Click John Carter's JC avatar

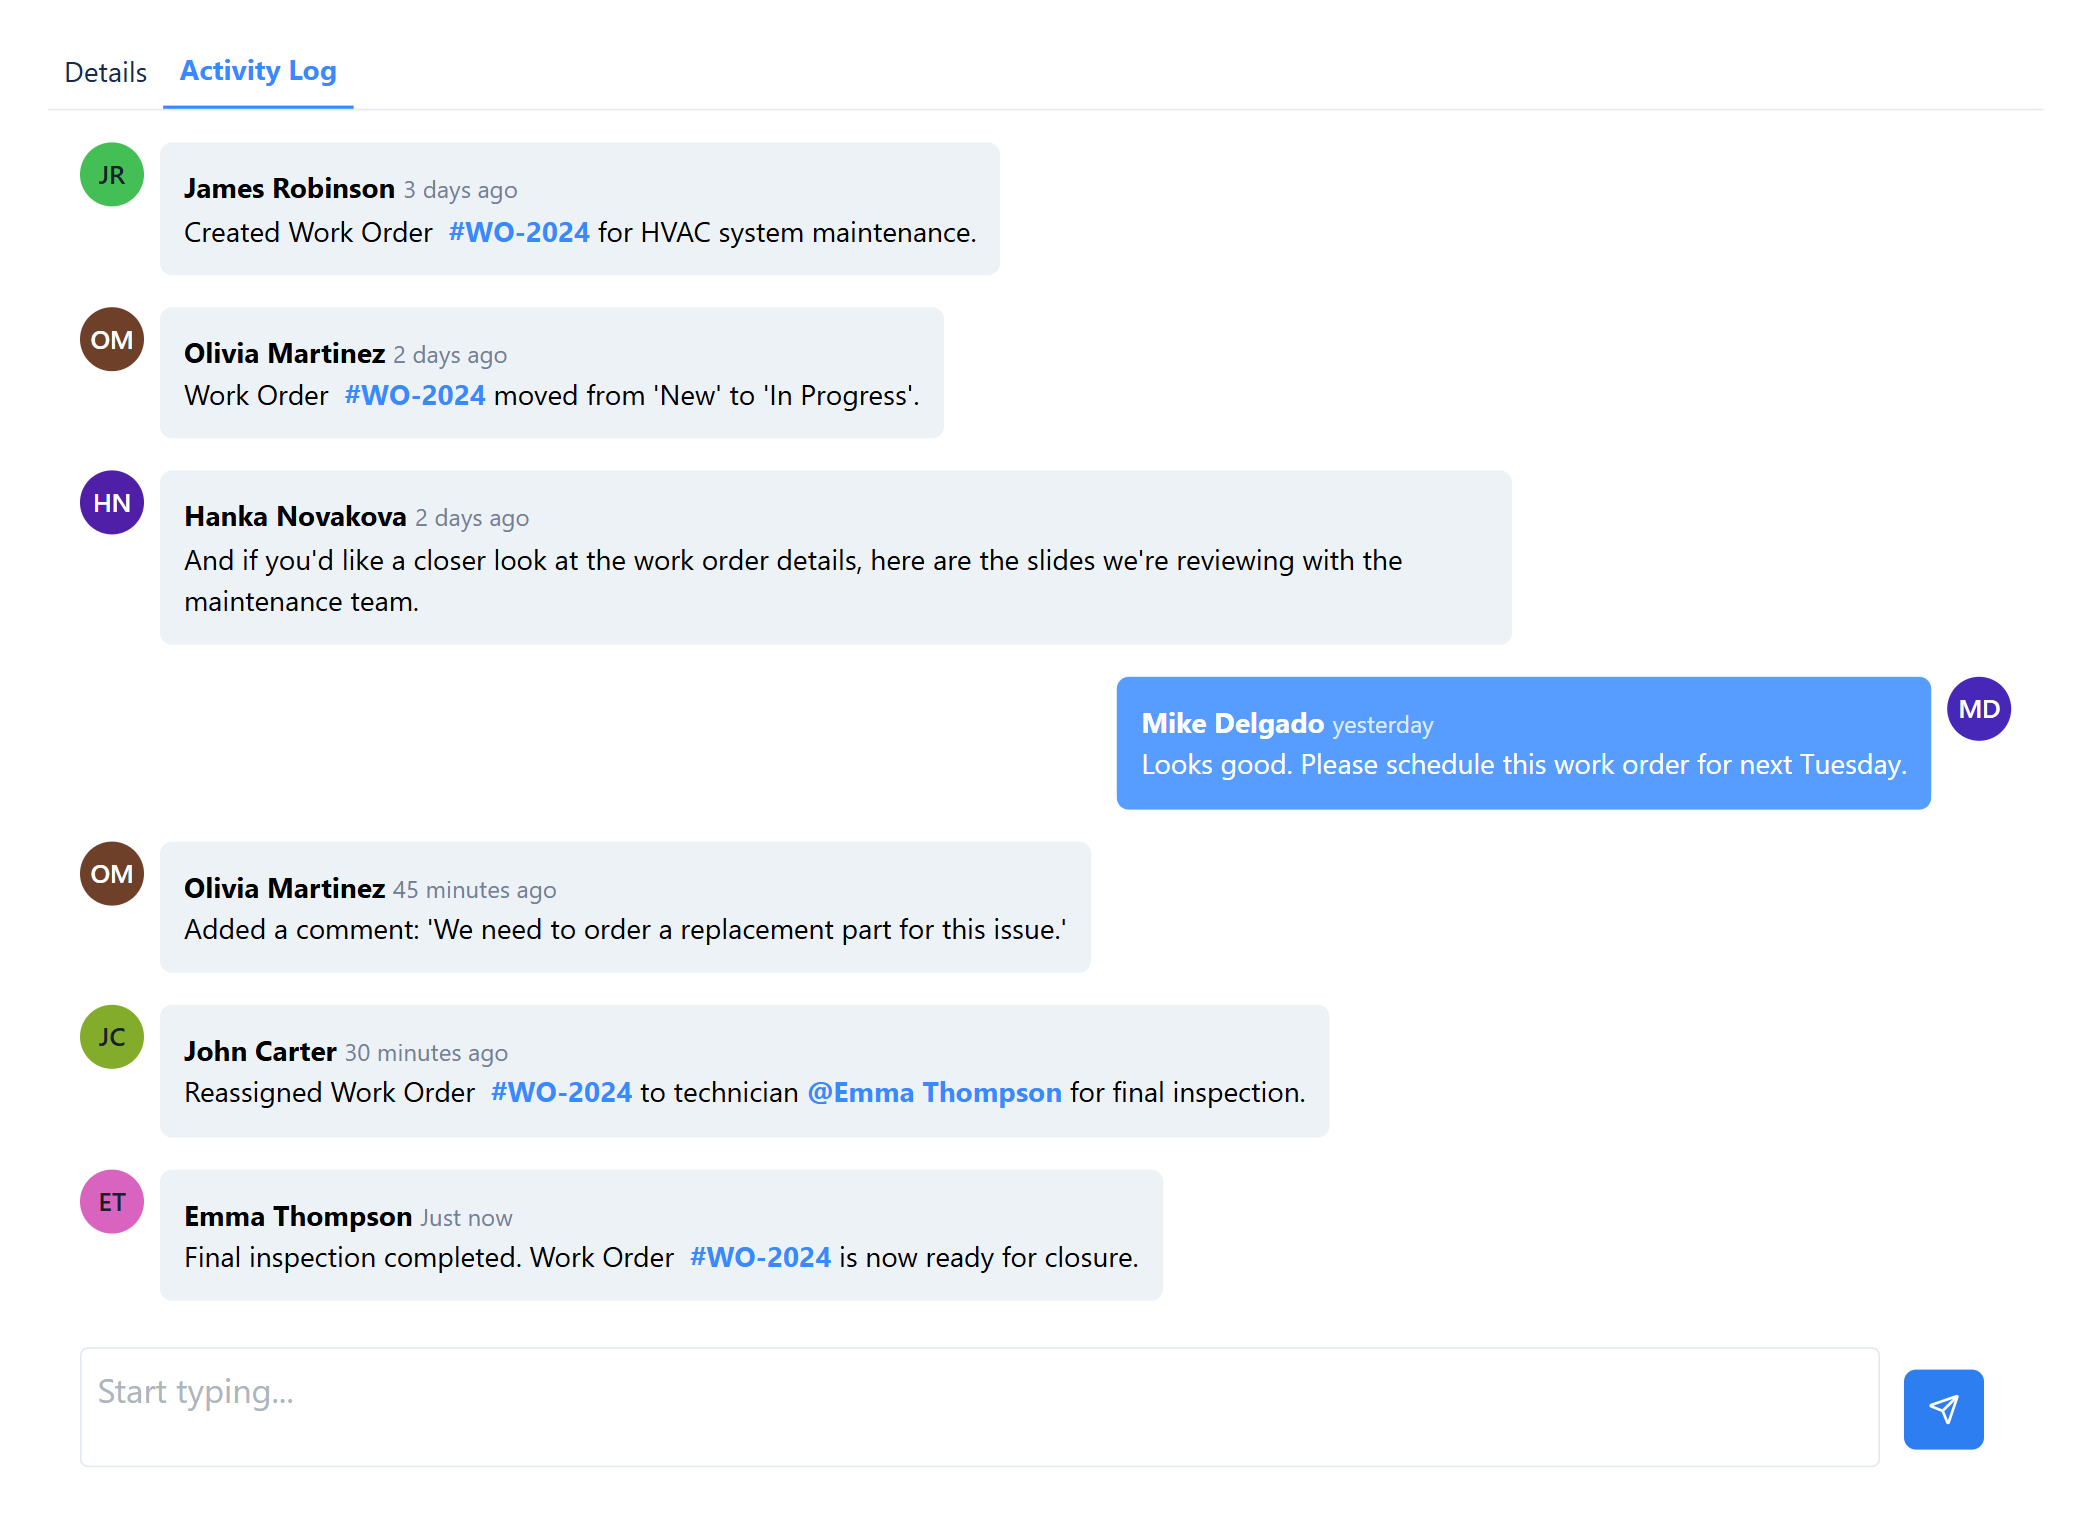pyautogui.click(x=112, y=1037)
